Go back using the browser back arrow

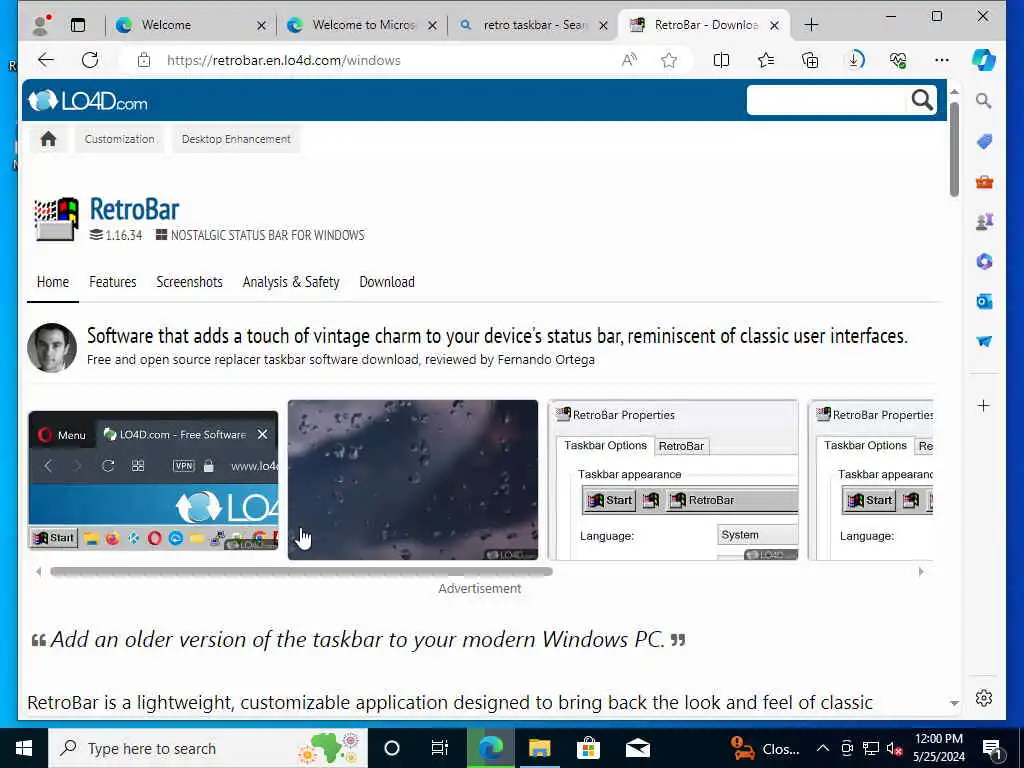(46, 60)
